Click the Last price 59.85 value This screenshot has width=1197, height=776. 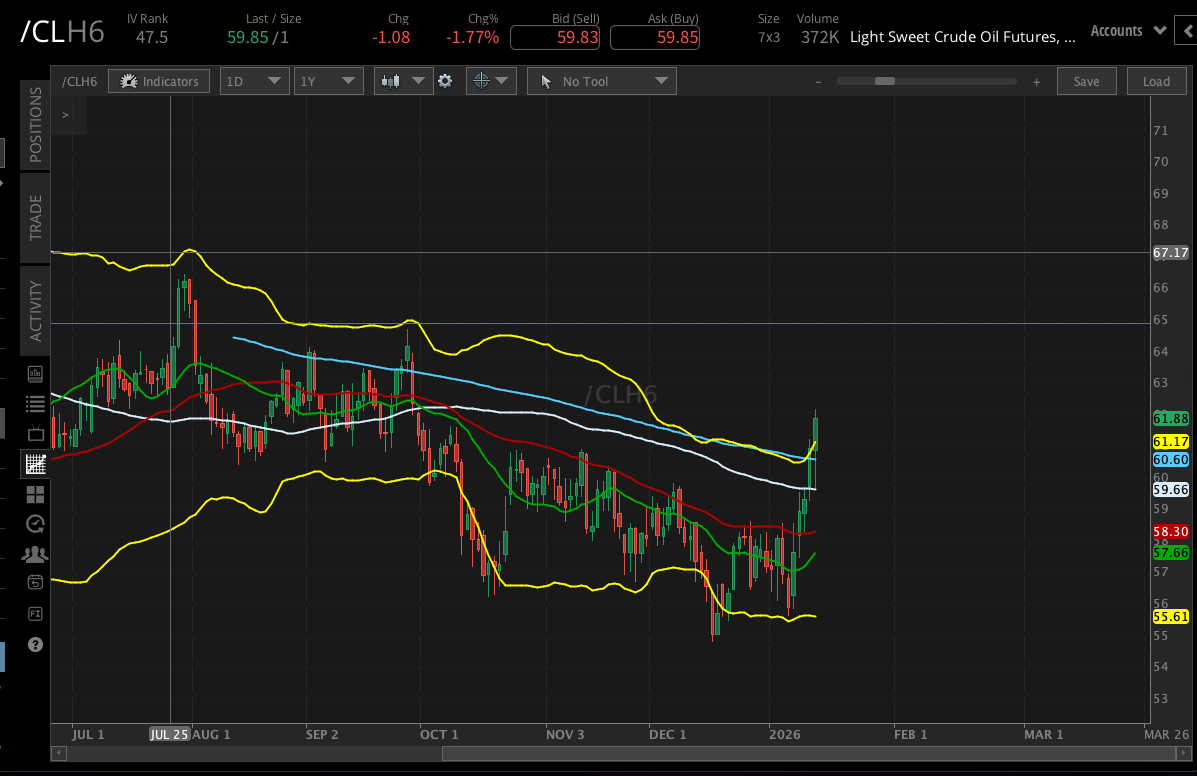pos(247,37)
